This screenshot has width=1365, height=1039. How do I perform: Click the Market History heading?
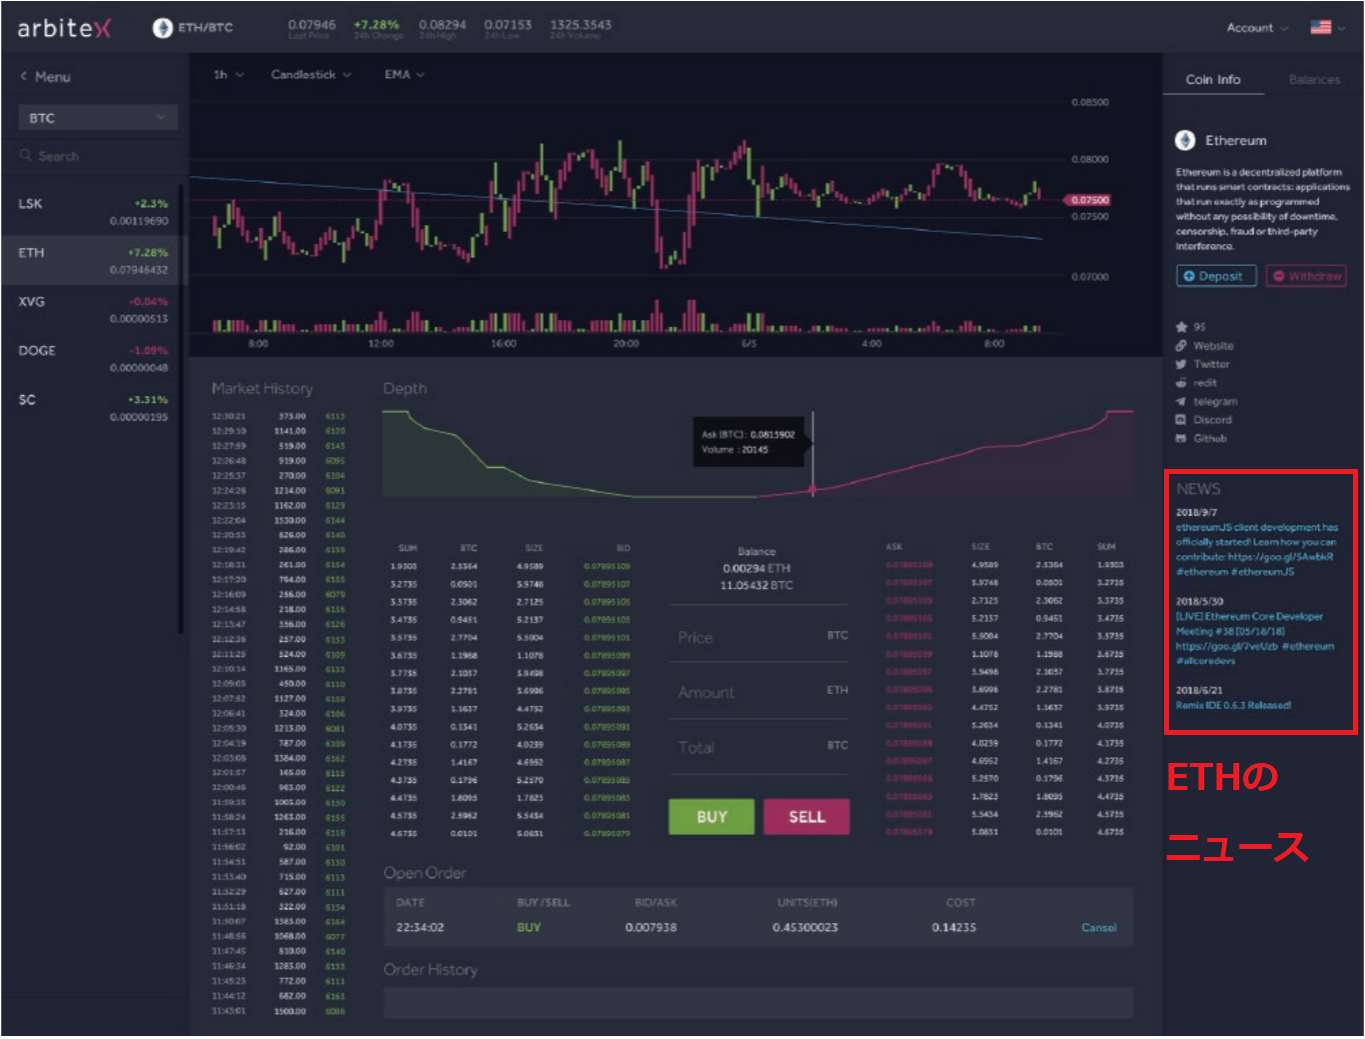pyautogui.click(x=262, y=388)
